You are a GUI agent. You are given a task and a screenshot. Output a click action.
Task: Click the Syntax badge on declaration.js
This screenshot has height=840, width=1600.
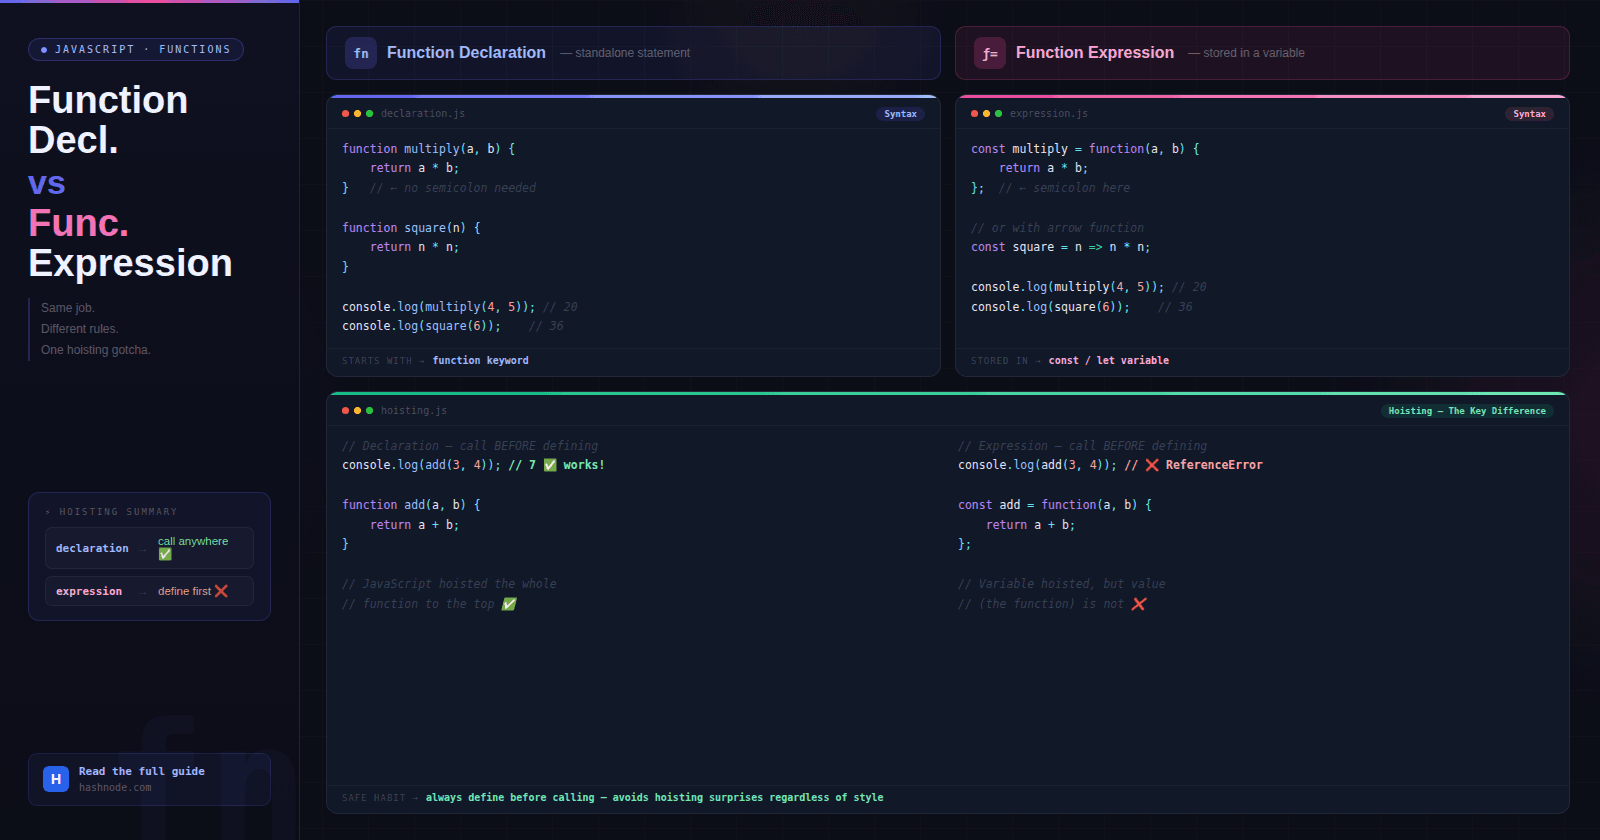[900, 114]
